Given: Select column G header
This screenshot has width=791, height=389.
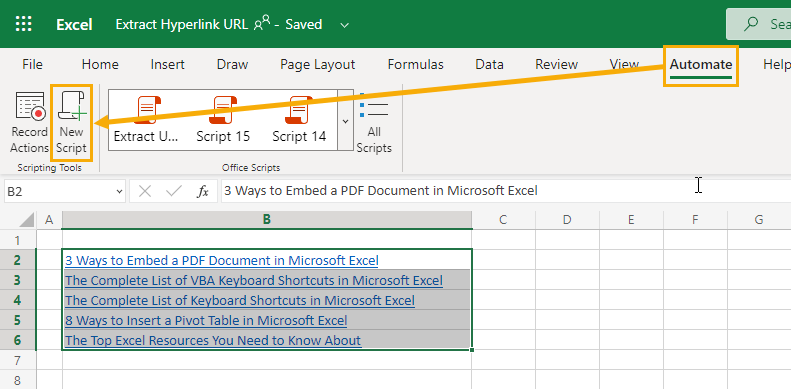Looking at the screenshot, I should [x=759, y=219].
